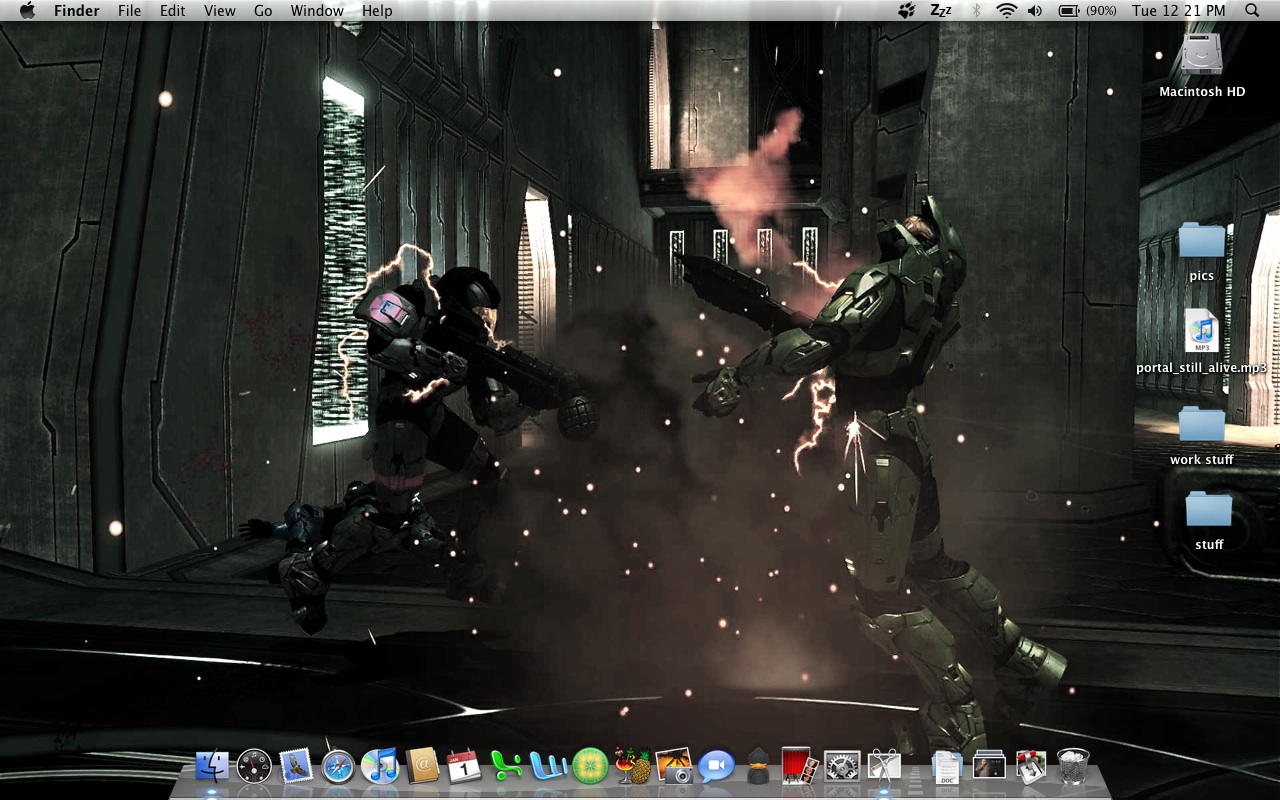Open the Trash in the Dock

click(1073, 767)
